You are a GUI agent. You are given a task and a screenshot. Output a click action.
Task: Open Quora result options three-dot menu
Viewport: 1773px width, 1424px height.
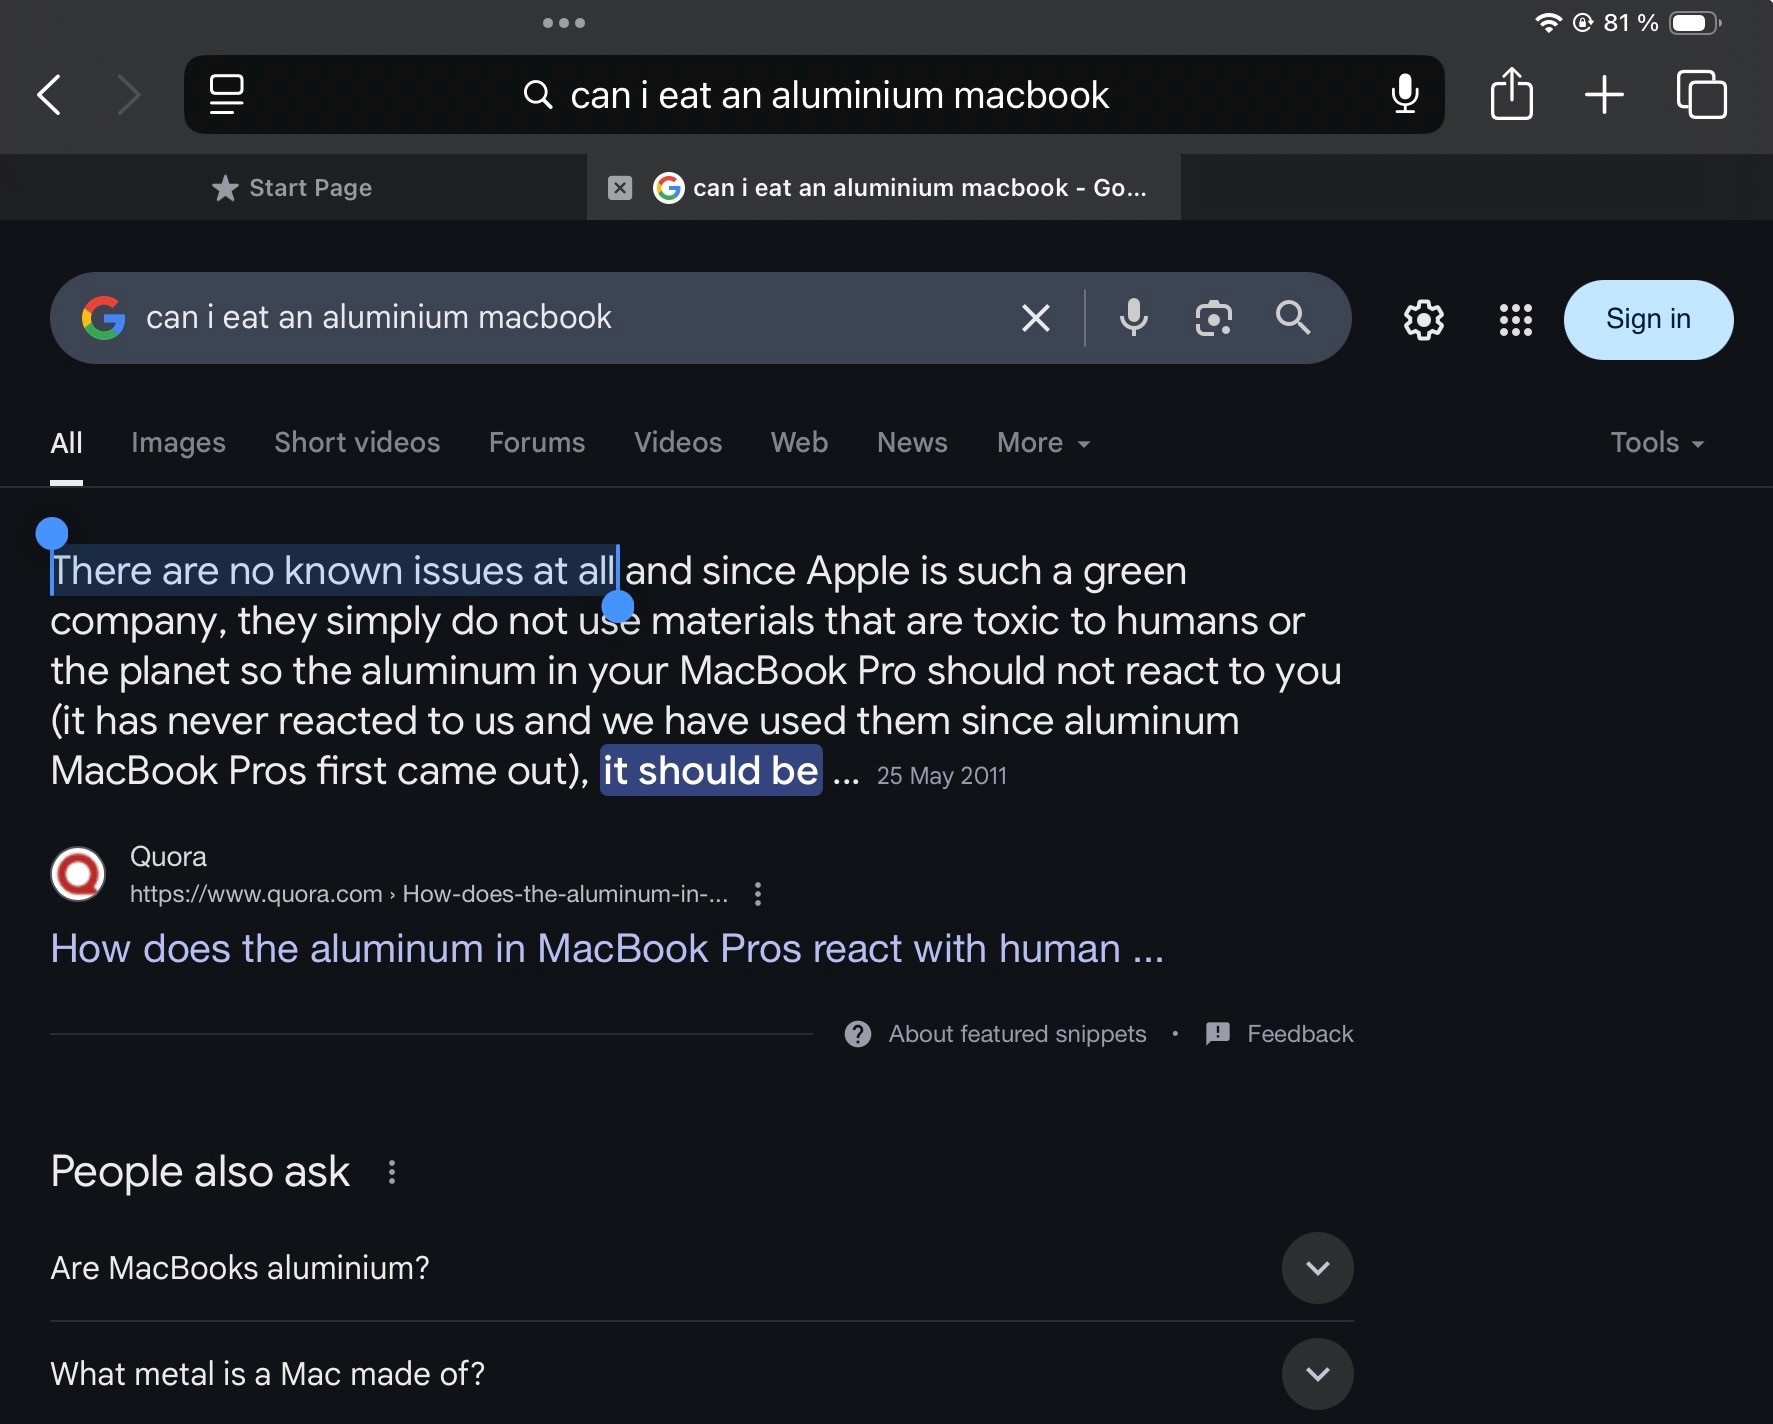[x=758, y=894]
